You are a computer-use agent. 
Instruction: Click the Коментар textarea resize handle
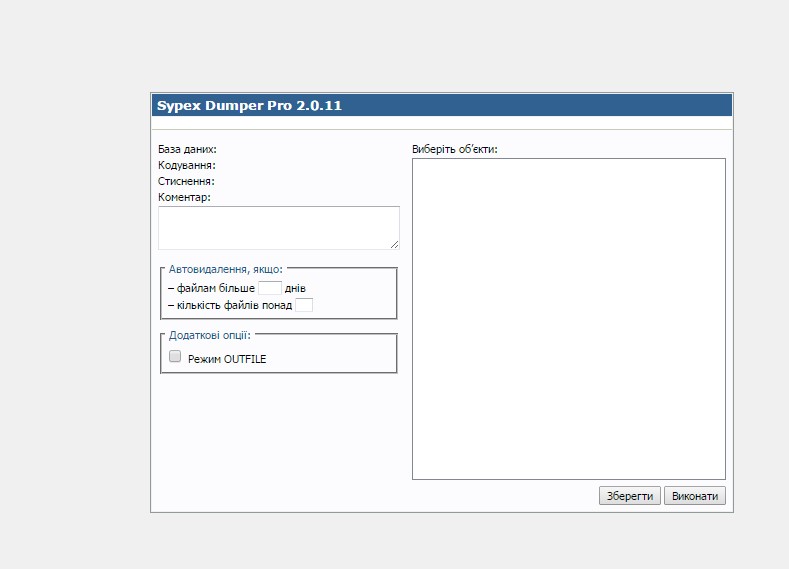click(x=394, y=245)
